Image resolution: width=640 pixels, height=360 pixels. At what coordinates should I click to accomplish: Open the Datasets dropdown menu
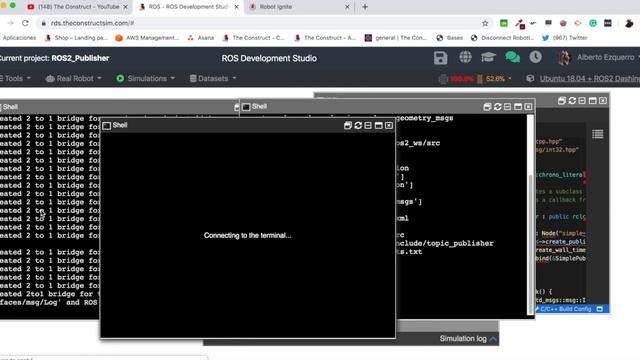point(213,78)
